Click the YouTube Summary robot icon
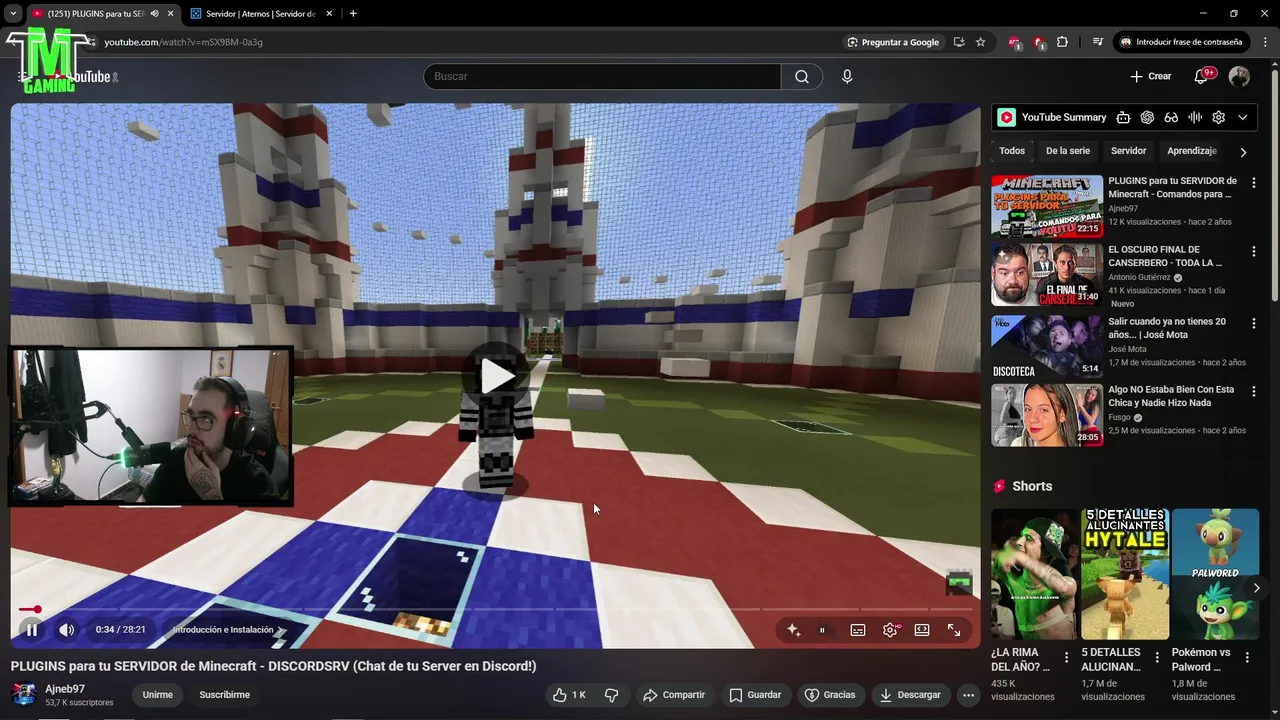The width and height of the screenshot is (1280, 720). tap(1123, 117)
